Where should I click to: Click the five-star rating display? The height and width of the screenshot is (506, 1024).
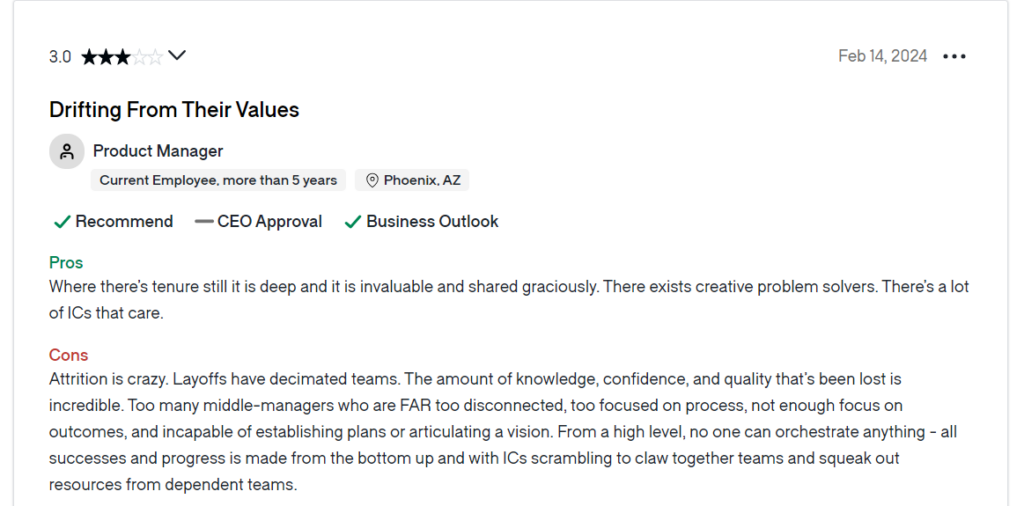pyautogui.click(x=122, y=57)
